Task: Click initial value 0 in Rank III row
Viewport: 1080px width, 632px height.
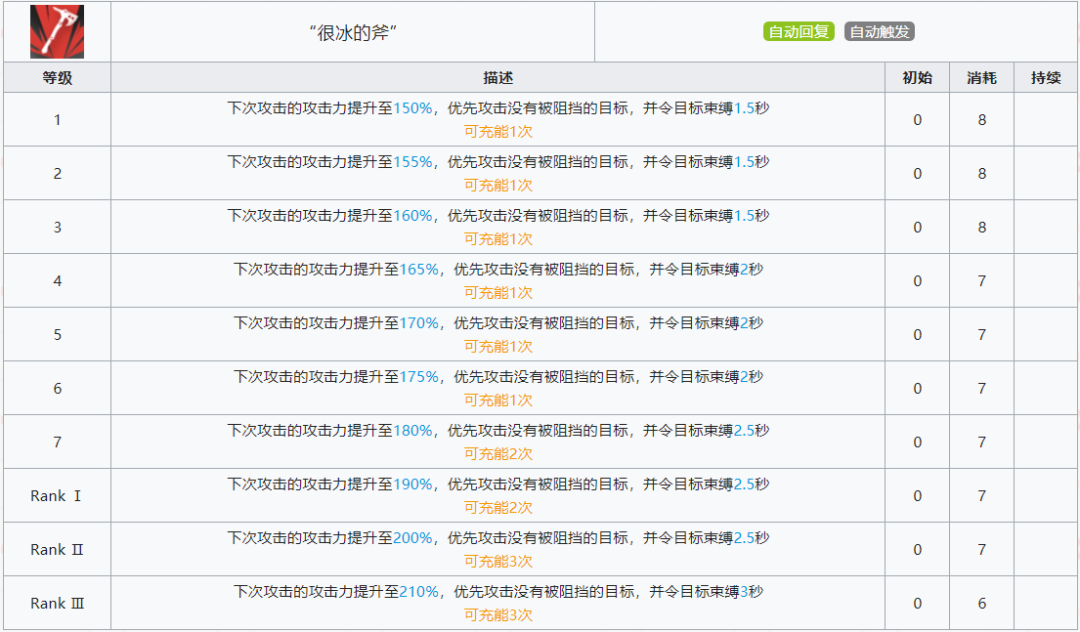Action: click(917, 603)
